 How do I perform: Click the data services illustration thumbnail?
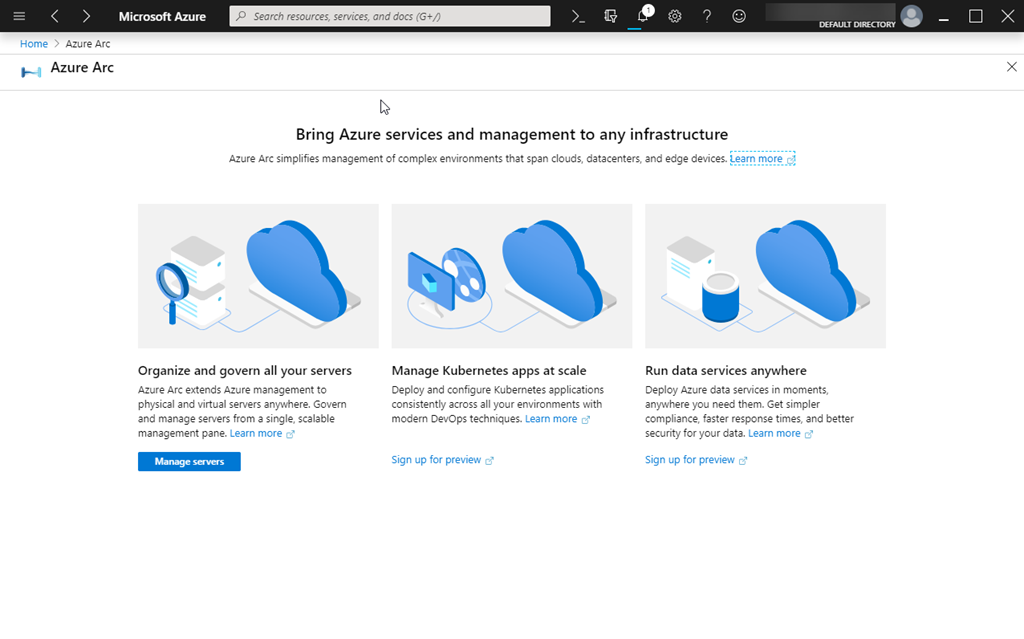point(765,276)
